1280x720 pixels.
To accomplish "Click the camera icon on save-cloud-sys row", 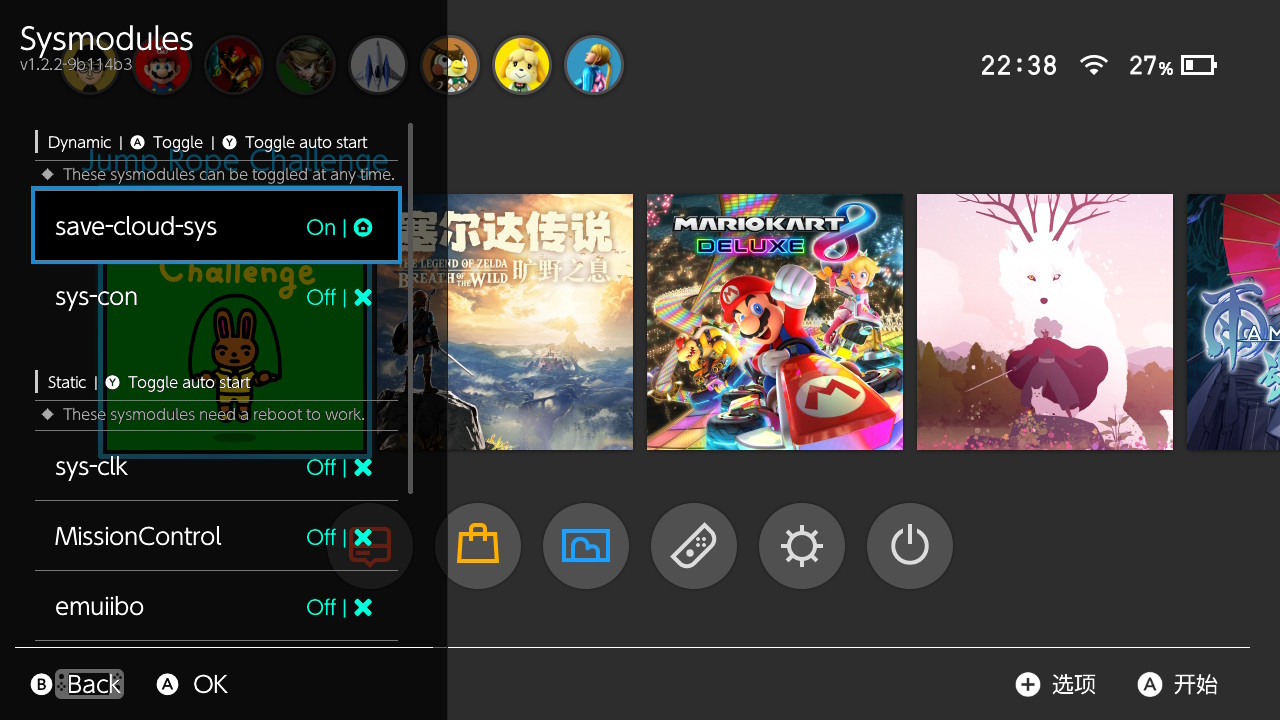I will pyautogui.click(x=363, y=227).
